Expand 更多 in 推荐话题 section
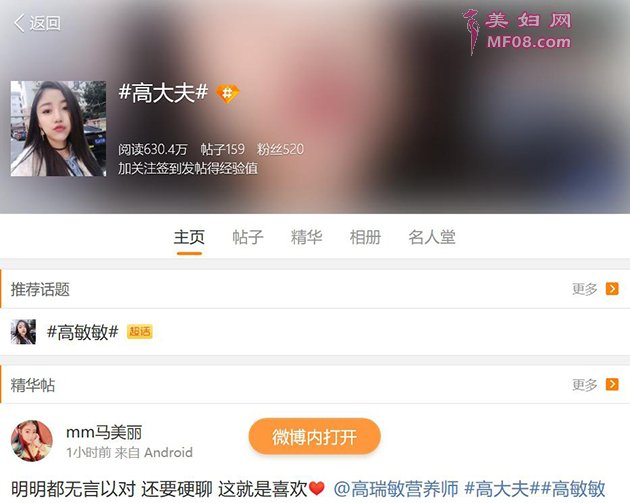Image resolution: width=630 pixels, height=503 pixels. point(585,289)
